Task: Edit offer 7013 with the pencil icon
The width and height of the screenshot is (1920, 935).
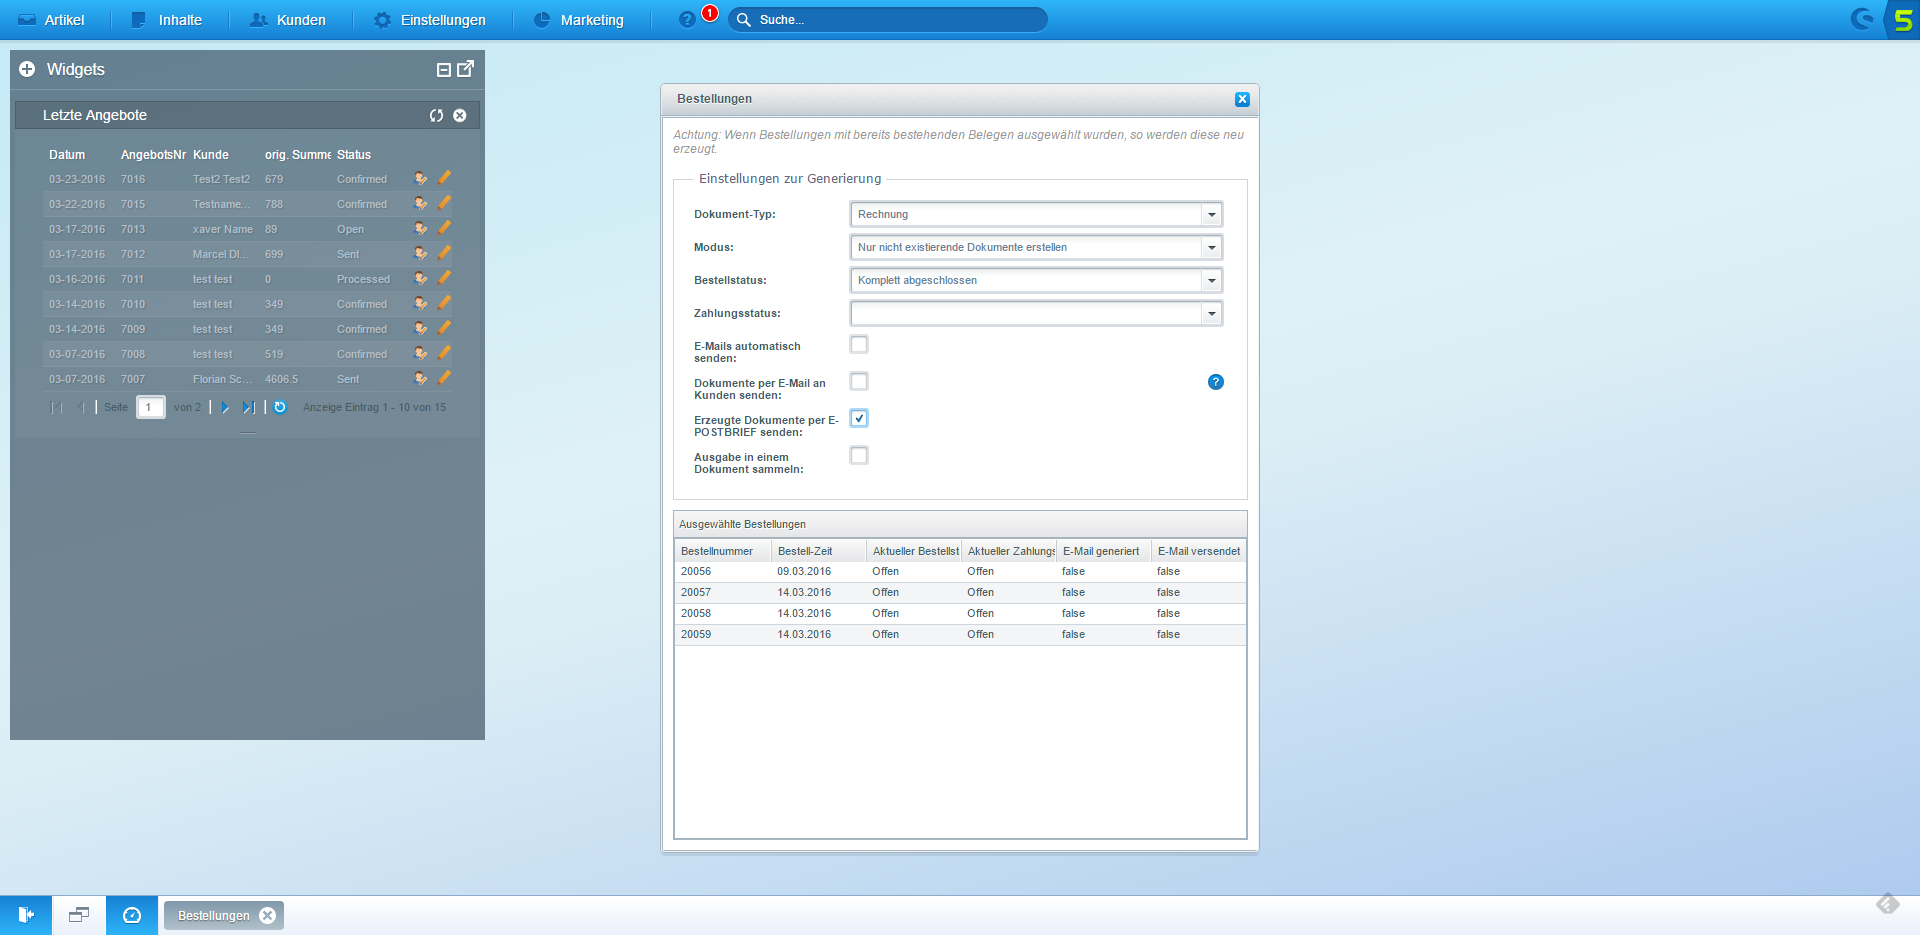Action: coord(444,228)
